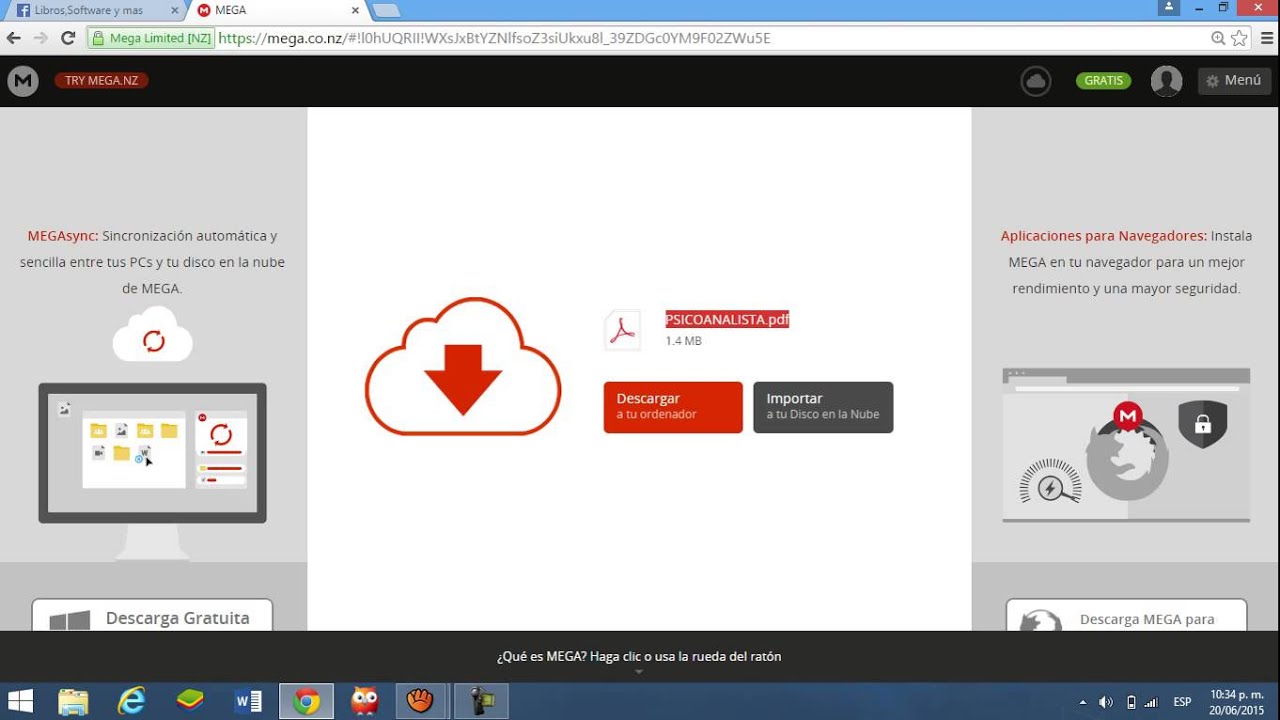Click the taskbar clock and date
1280x720 pixels.
pos(1237,702)
